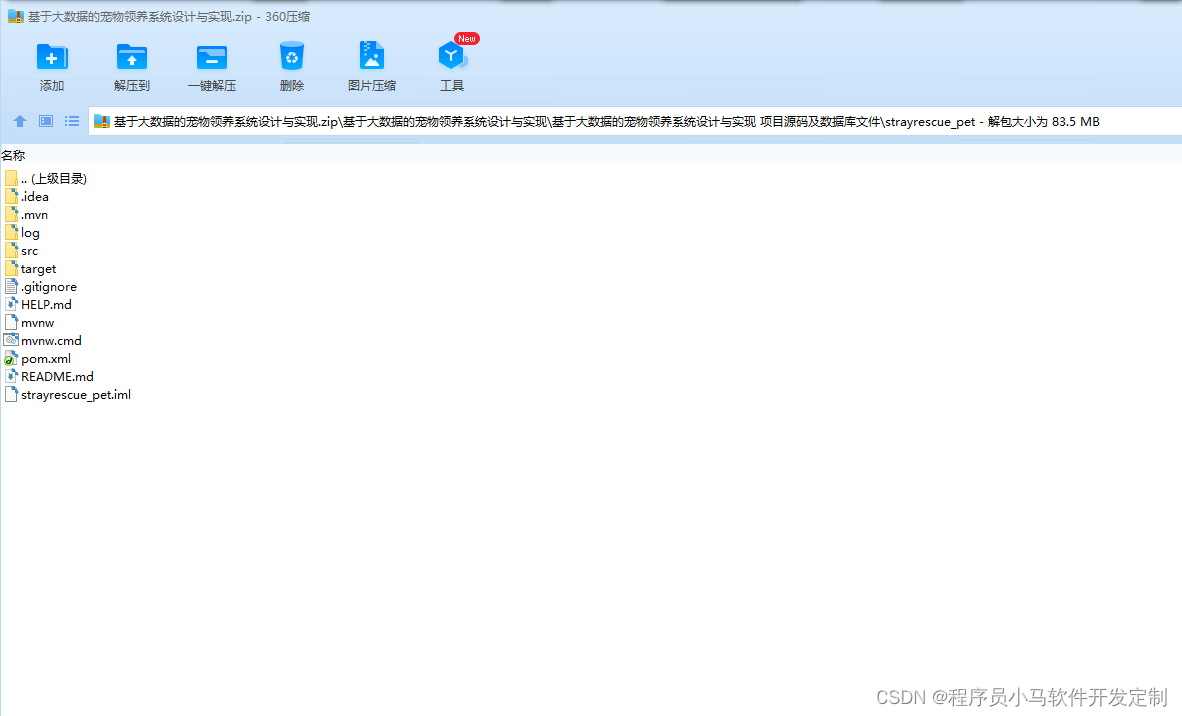Image resolution: width=1182 pixels, height=716 pixels.
Task: Click the target folder icon
Action: pos(11,268)
